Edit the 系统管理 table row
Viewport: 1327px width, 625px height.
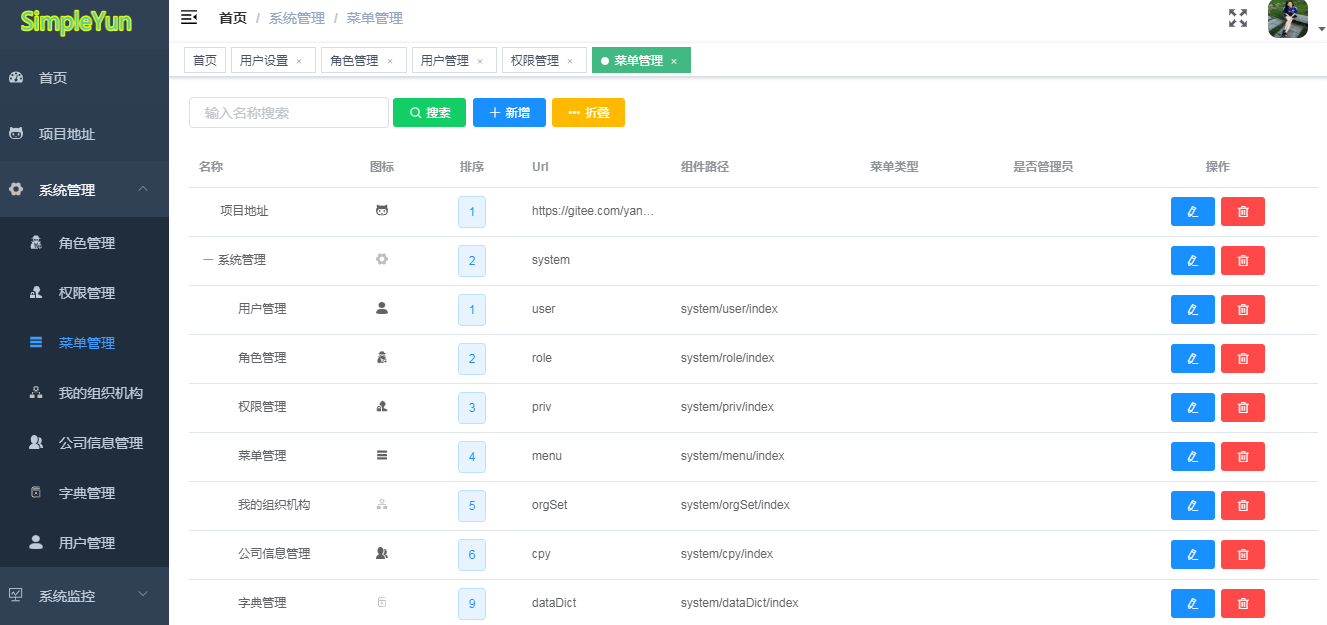click(x=1193, y=260)
